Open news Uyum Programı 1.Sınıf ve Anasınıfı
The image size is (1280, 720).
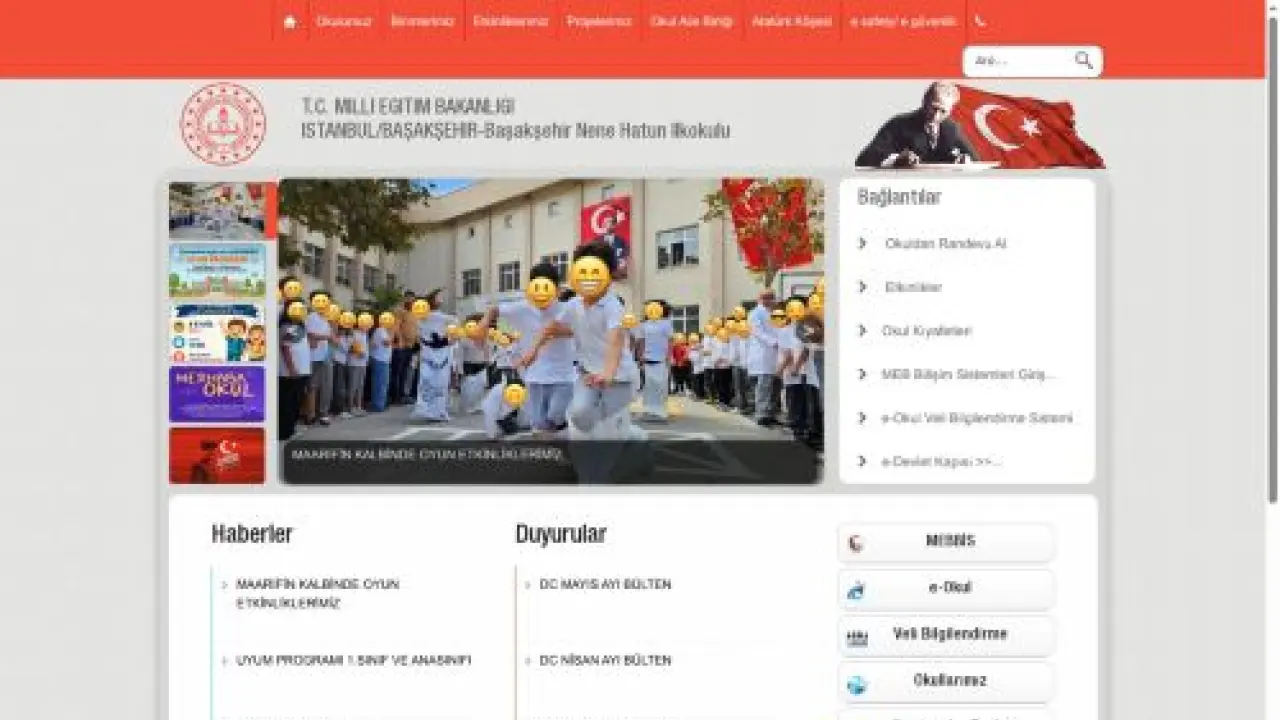coord(354,661)
